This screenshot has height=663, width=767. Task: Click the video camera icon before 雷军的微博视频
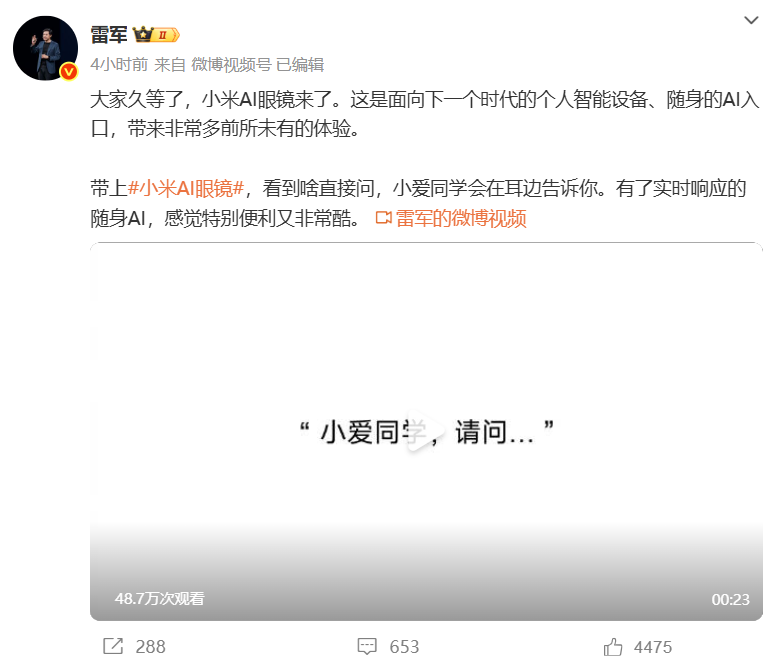click(x=384, y=218)
